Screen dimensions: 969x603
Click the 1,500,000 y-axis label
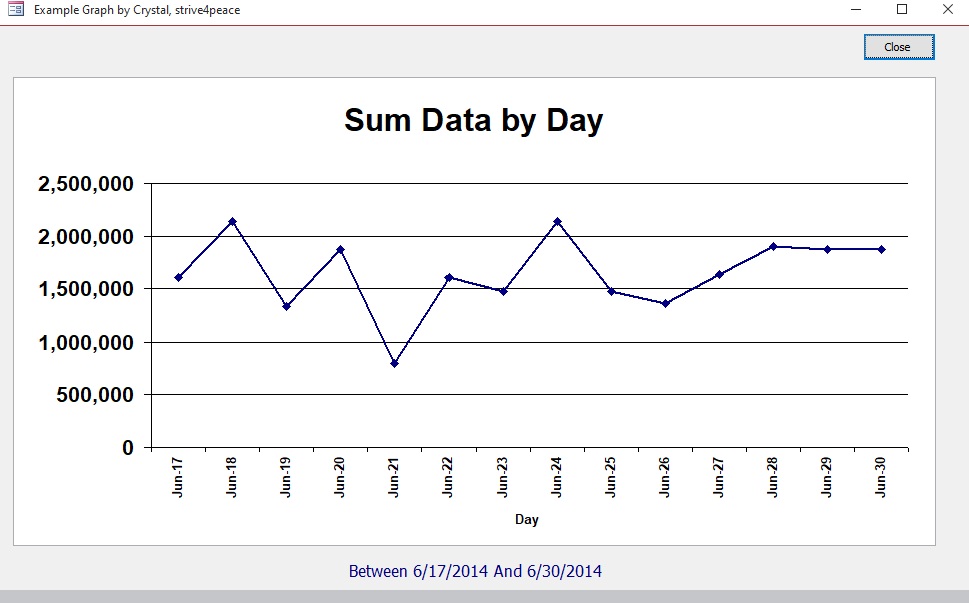pos(86,289)
